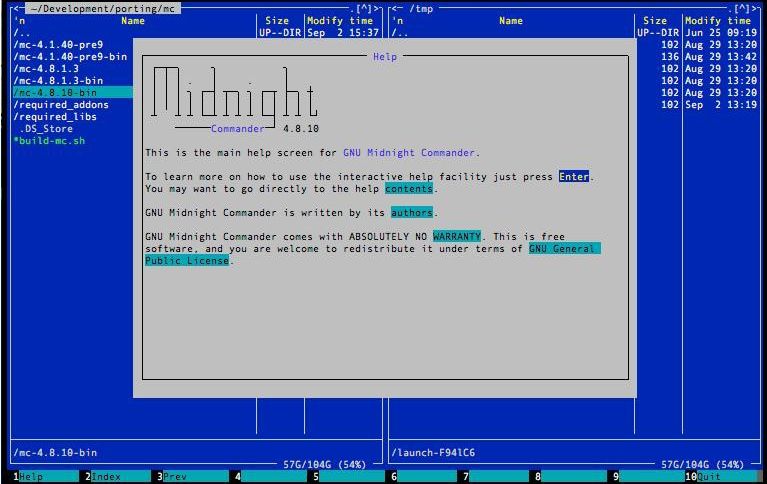The width and height of the screenshot is (767, 484).
Task: Click the Aug 29 13:42 modify time
Action: pyautogui.click(x=721, y=57)
